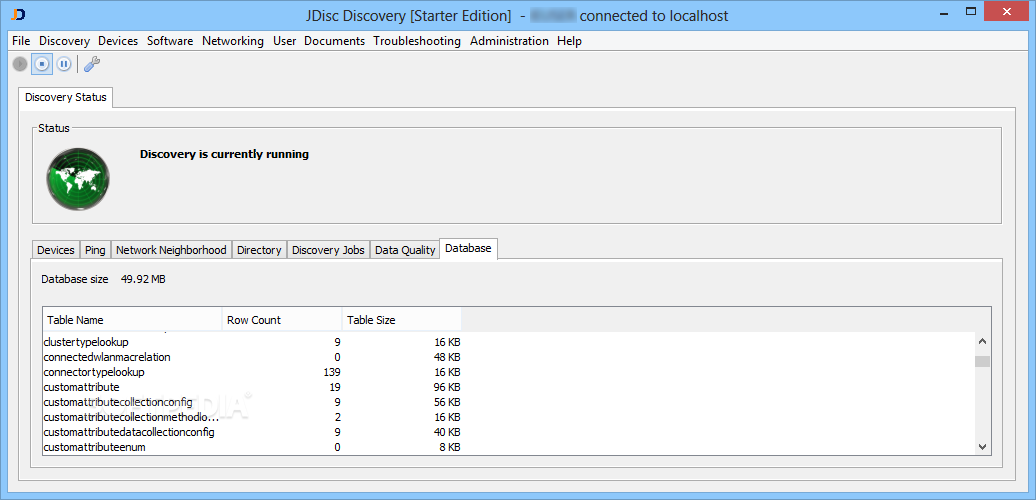1036x500 pixels.
Task: Open the Discovery menu
Action: click(x=64, y=41)
